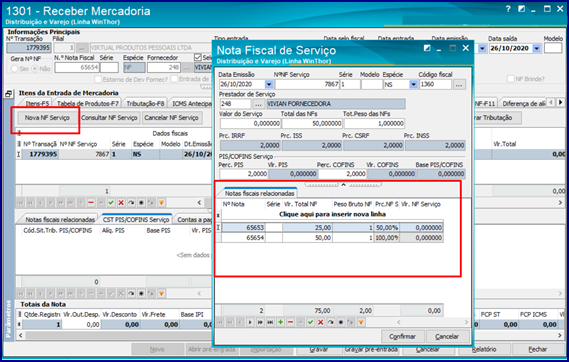Toggle Estorno de Dev Fornec checkbox
Viewport: 569px width, 362px height.
[x=98, y=79]
